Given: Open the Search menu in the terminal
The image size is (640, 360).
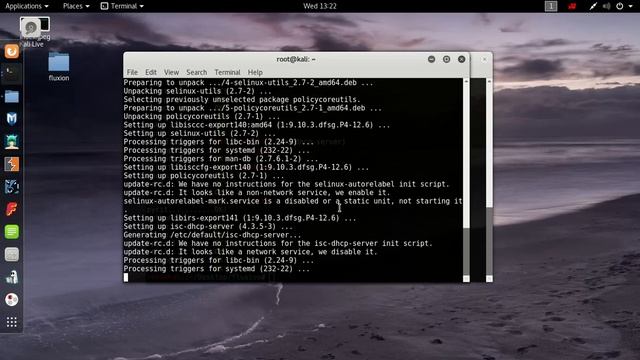Looking at the screenshot, I should tap(196, 72).
